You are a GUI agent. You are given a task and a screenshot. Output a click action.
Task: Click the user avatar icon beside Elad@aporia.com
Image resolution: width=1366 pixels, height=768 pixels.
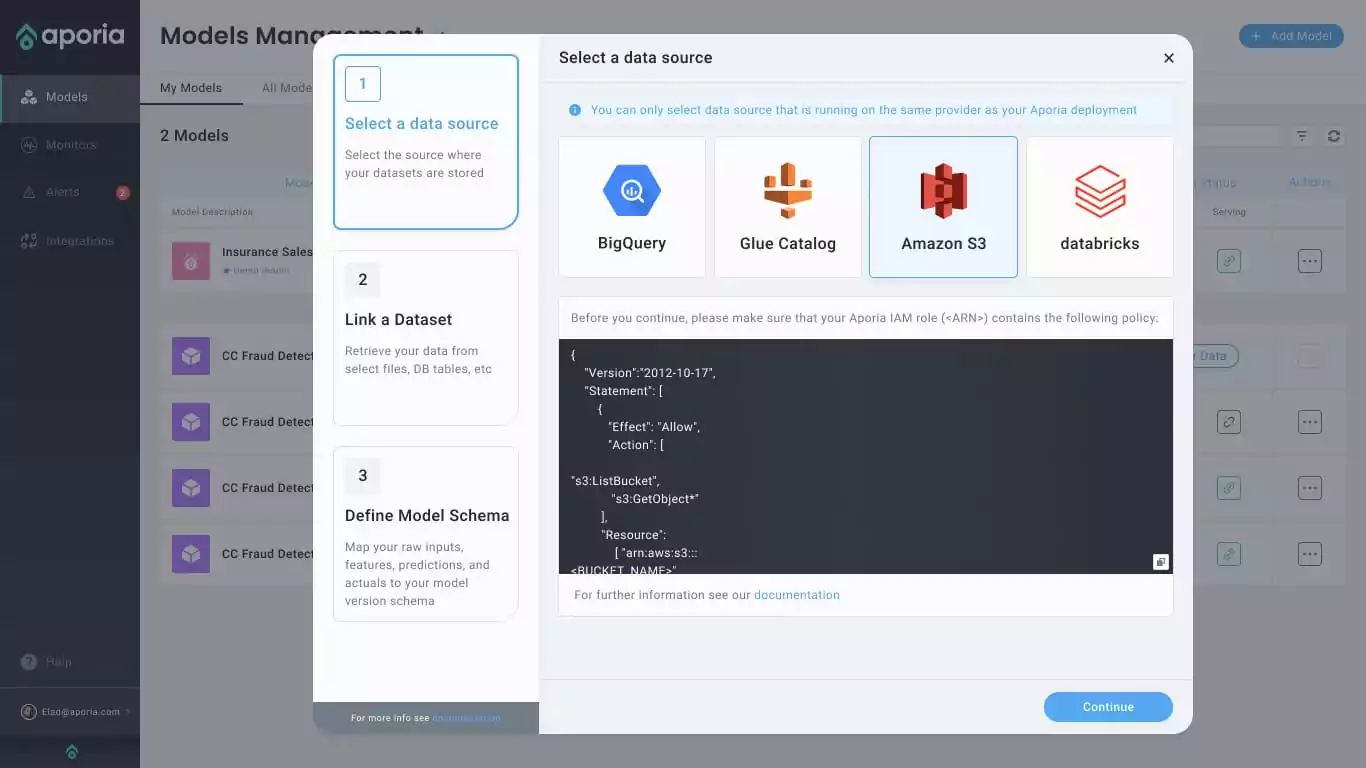pyautogui.click(x=29, y=712)
